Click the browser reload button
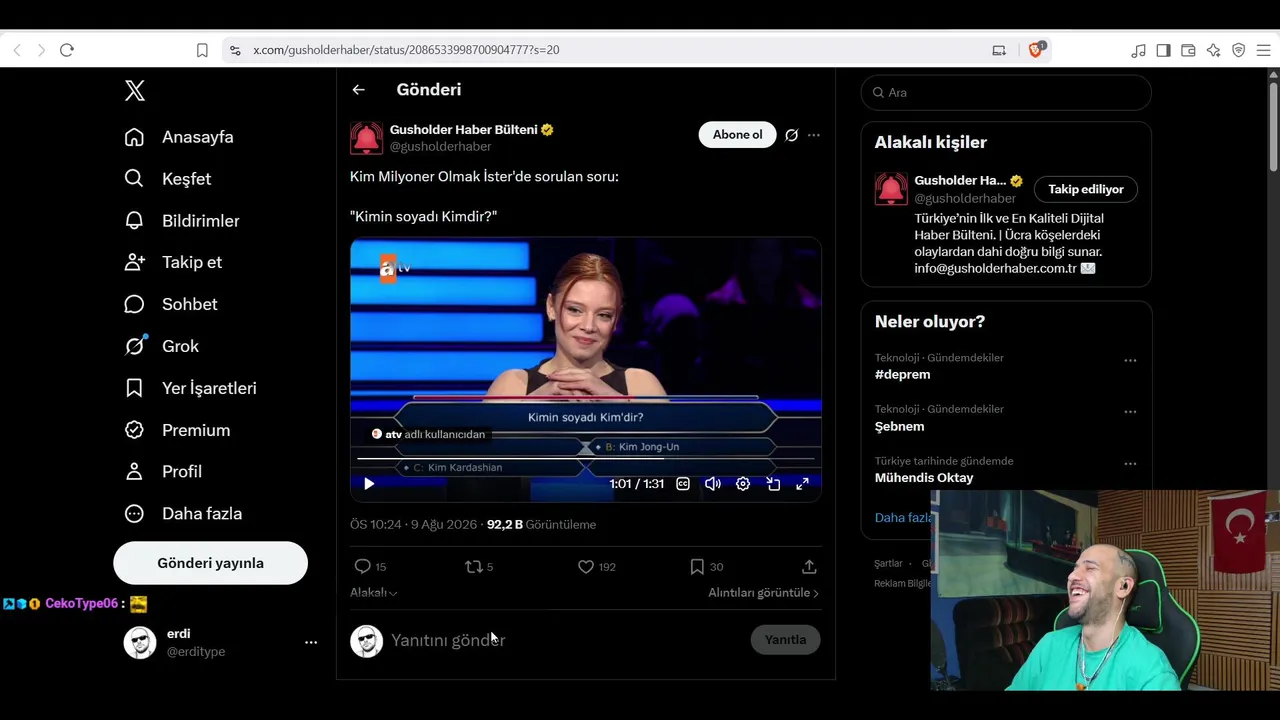1280x720 pixels. point(67,50)
